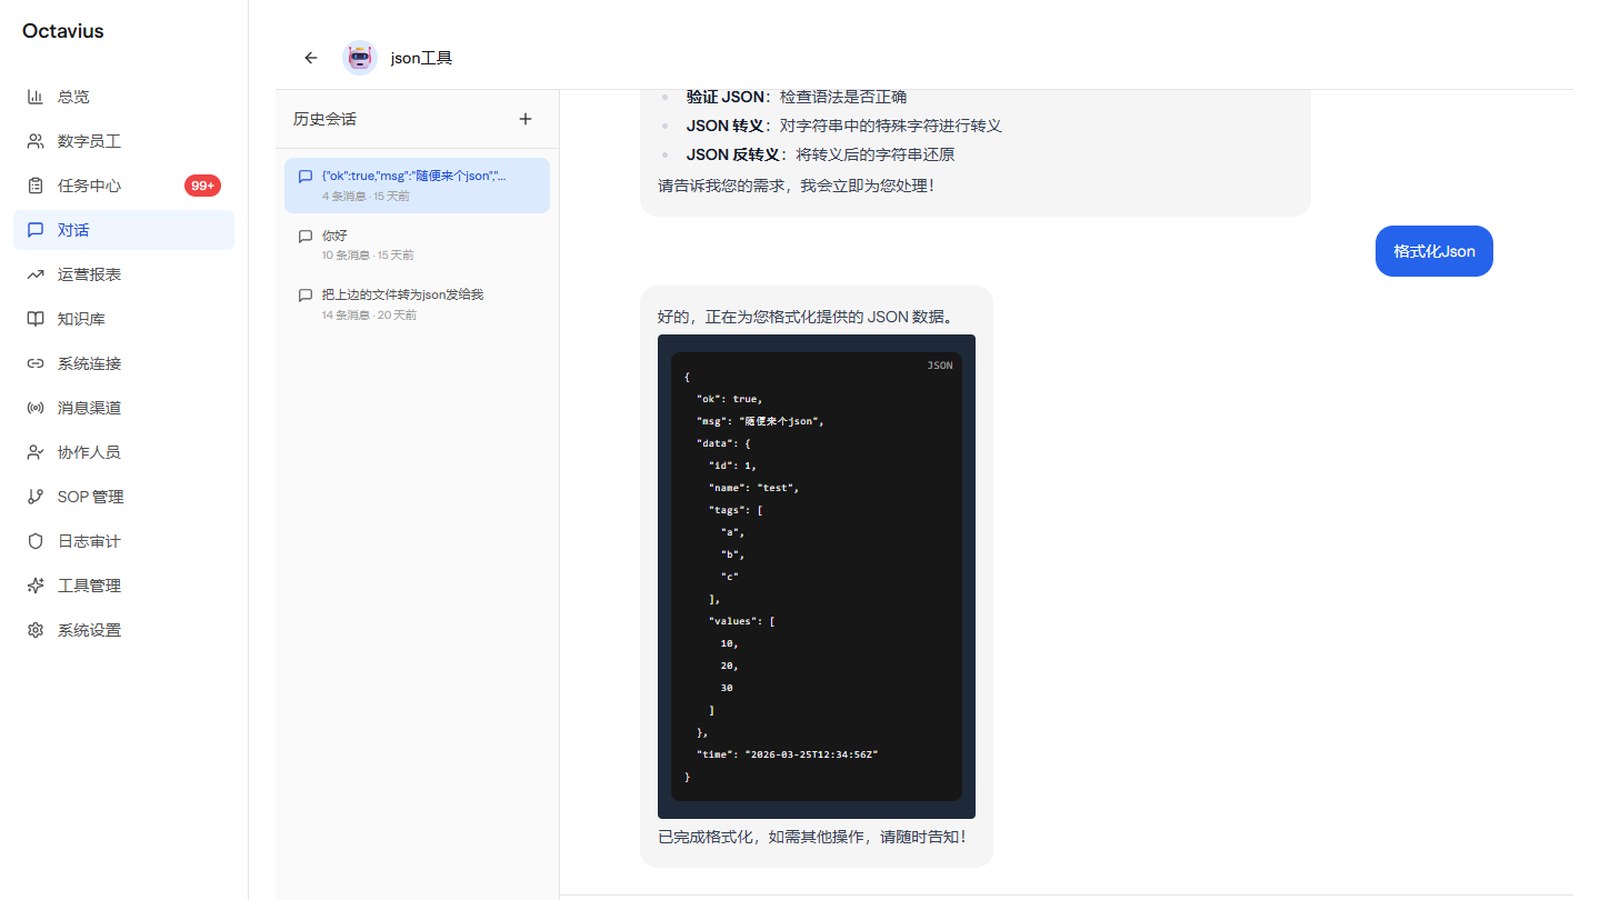Click the JSON label in code block
The height and width of the screenshot is (900, 1600).
(940, 366)
